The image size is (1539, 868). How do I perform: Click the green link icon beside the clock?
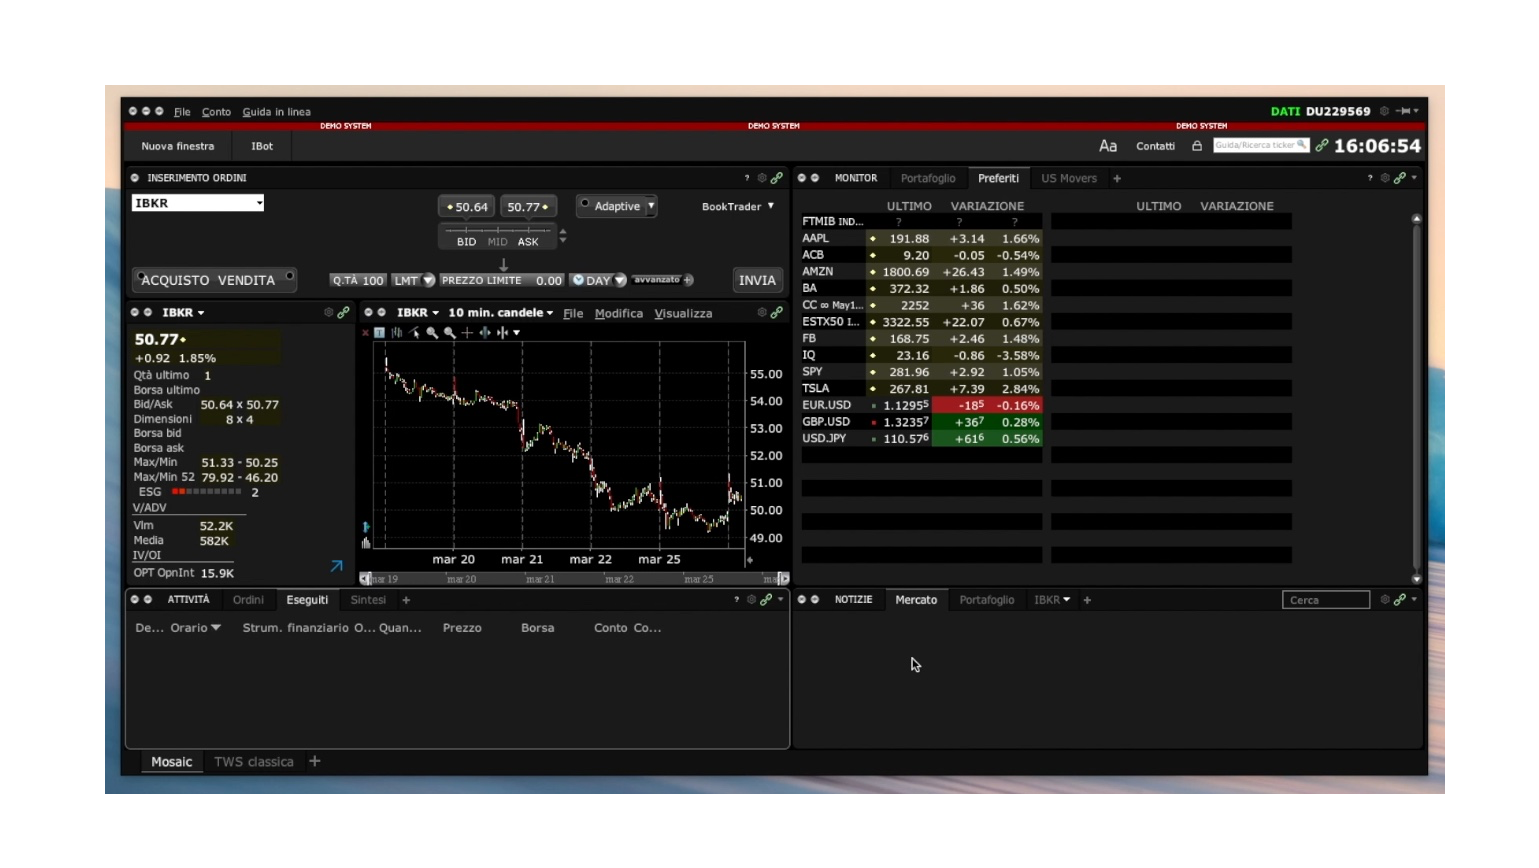click(1322, 146)
